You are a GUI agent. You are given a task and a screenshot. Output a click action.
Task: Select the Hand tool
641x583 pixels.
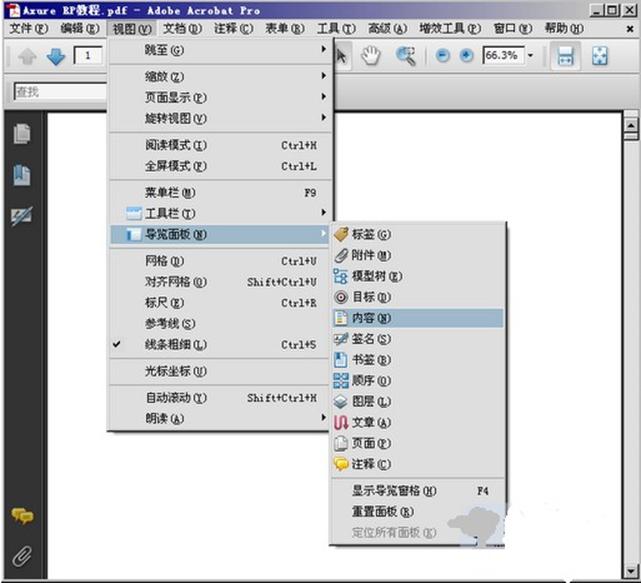(x=371, y=56)
